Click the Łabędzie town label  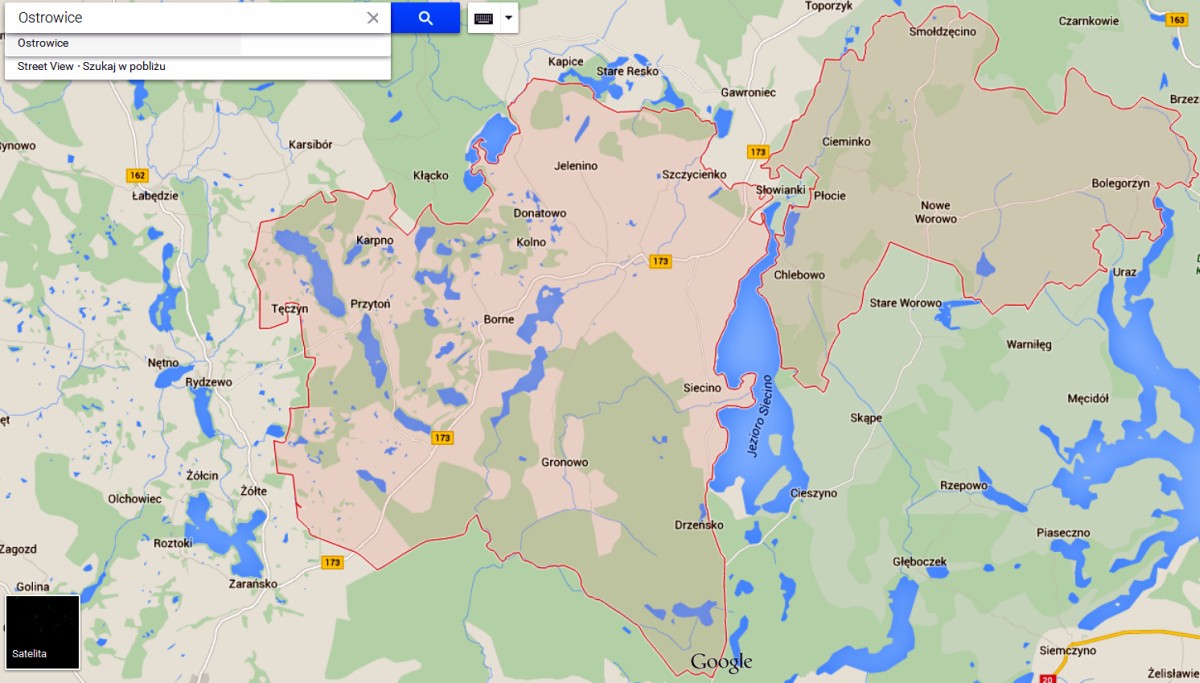point(155,195)
